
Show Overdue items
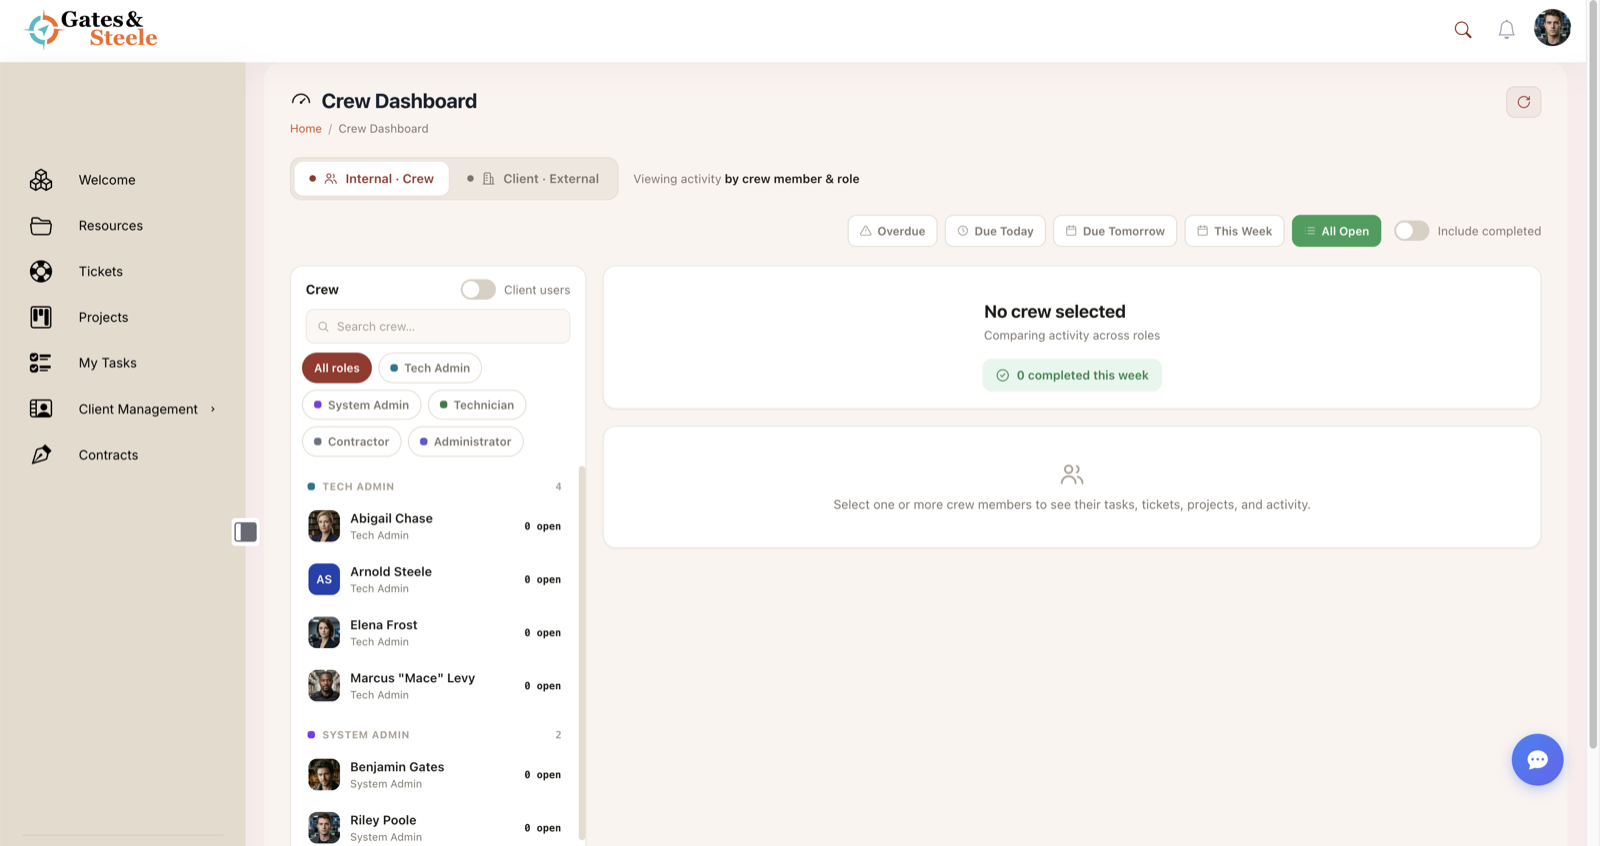(893, 231)
